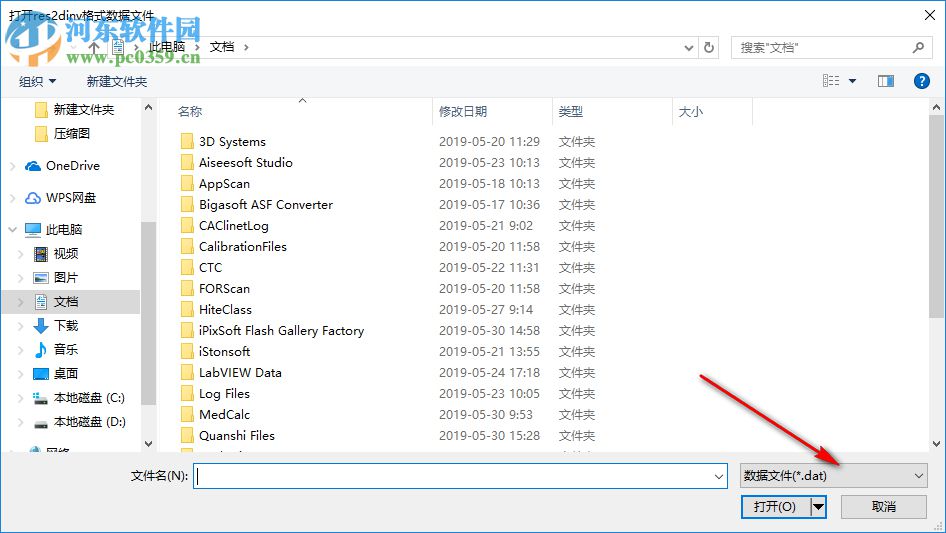Select the CalibrationFiles folder name
This screenshot has height=533, width=946.
pos(243,246)
